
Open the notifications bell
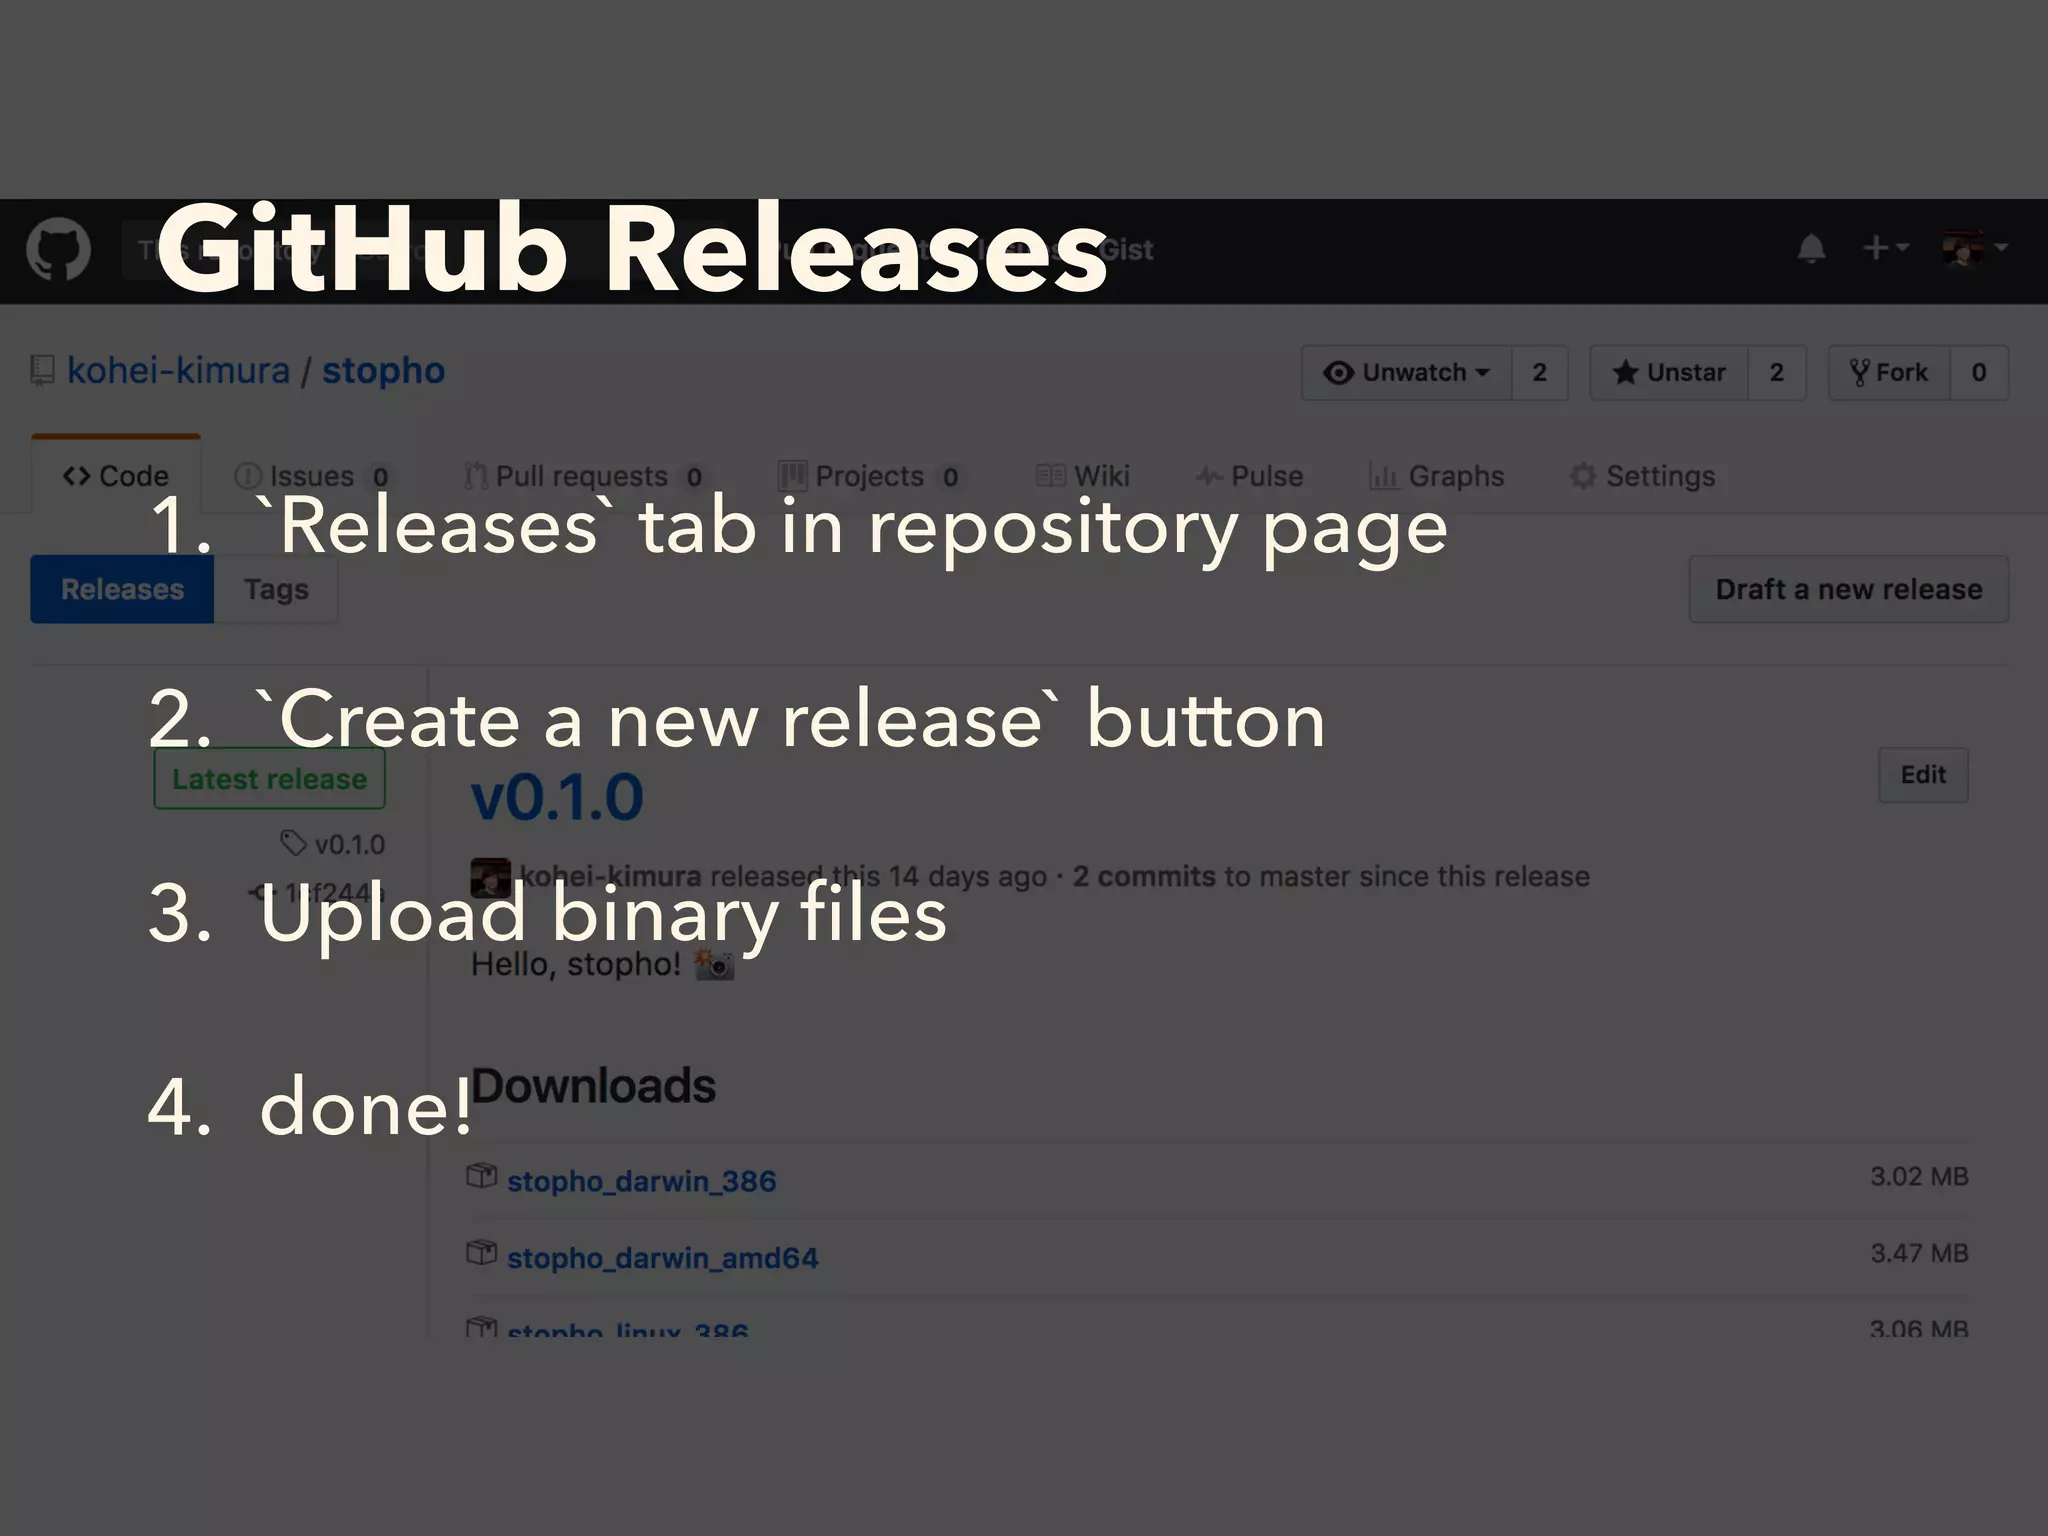click(x=1811, y=248)
